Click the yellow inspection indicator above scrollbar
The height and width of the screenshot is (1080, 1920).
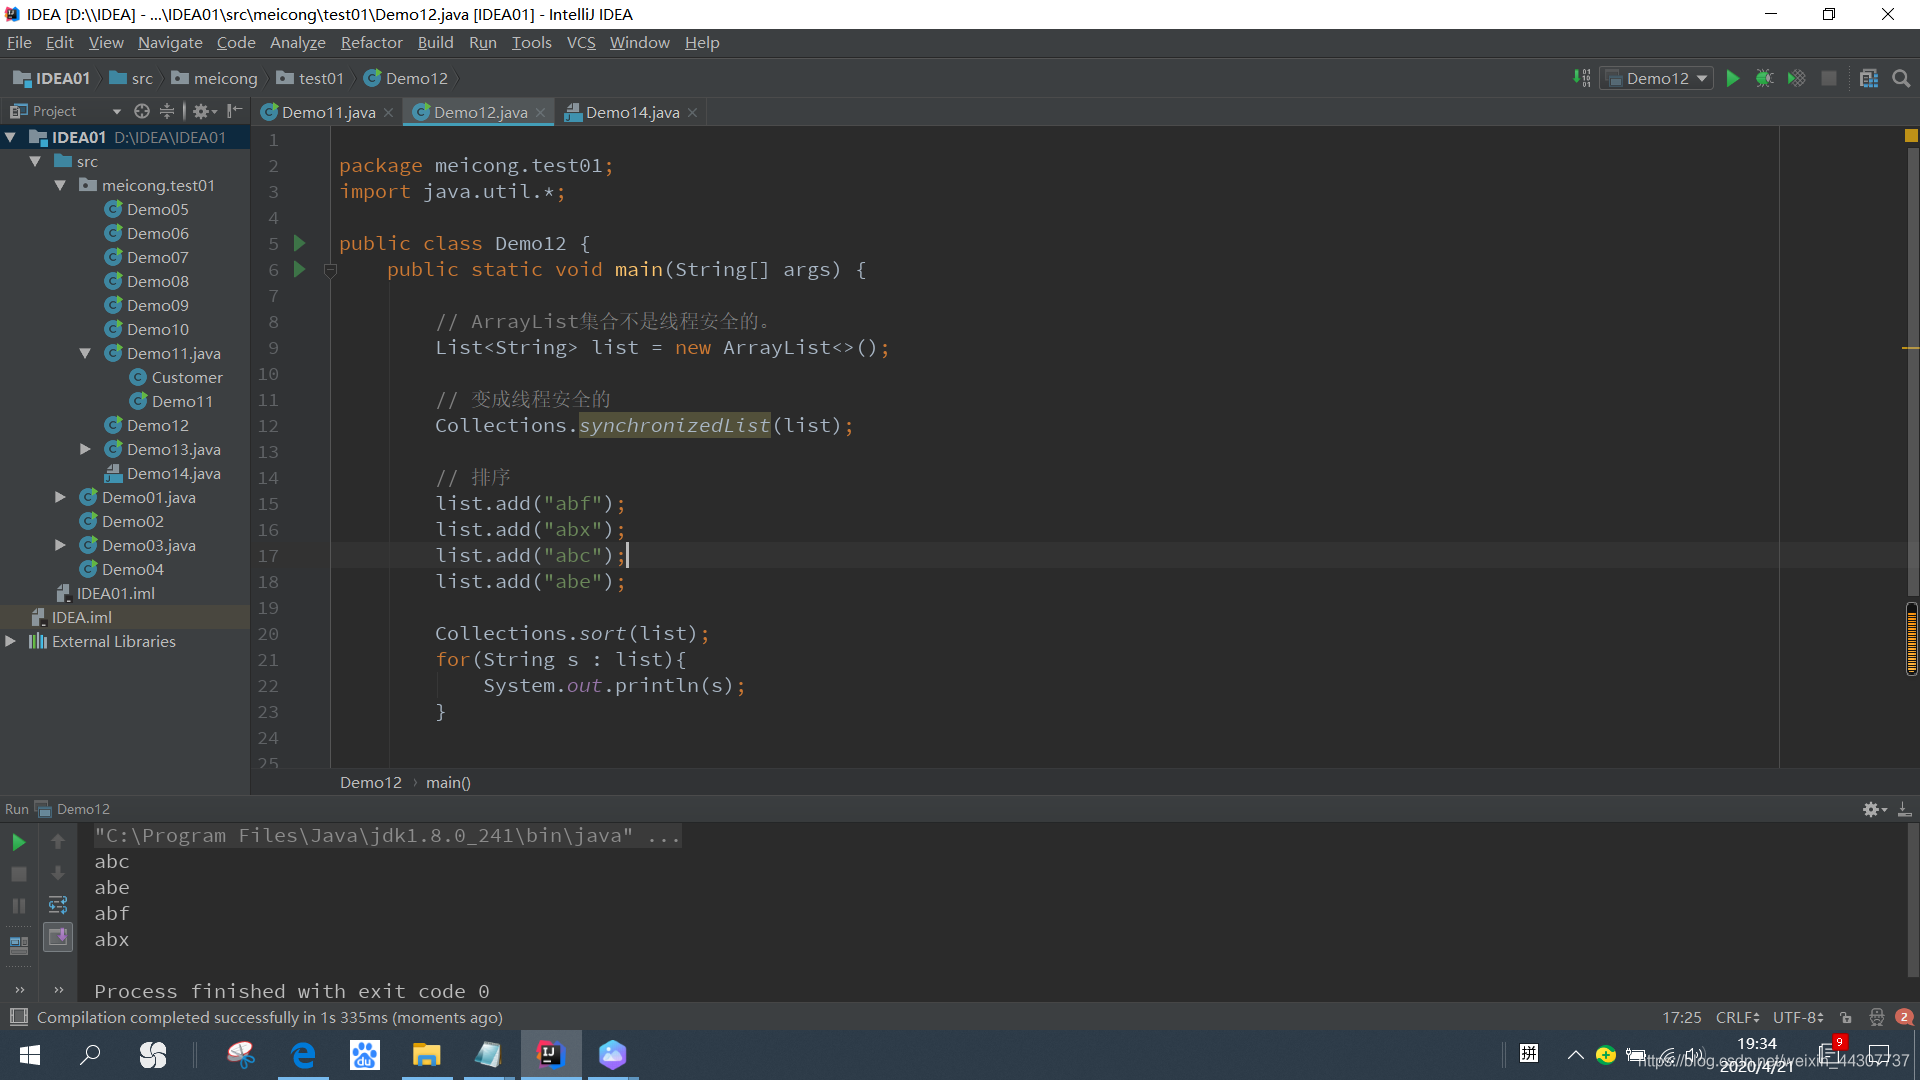pos(1911,136)
